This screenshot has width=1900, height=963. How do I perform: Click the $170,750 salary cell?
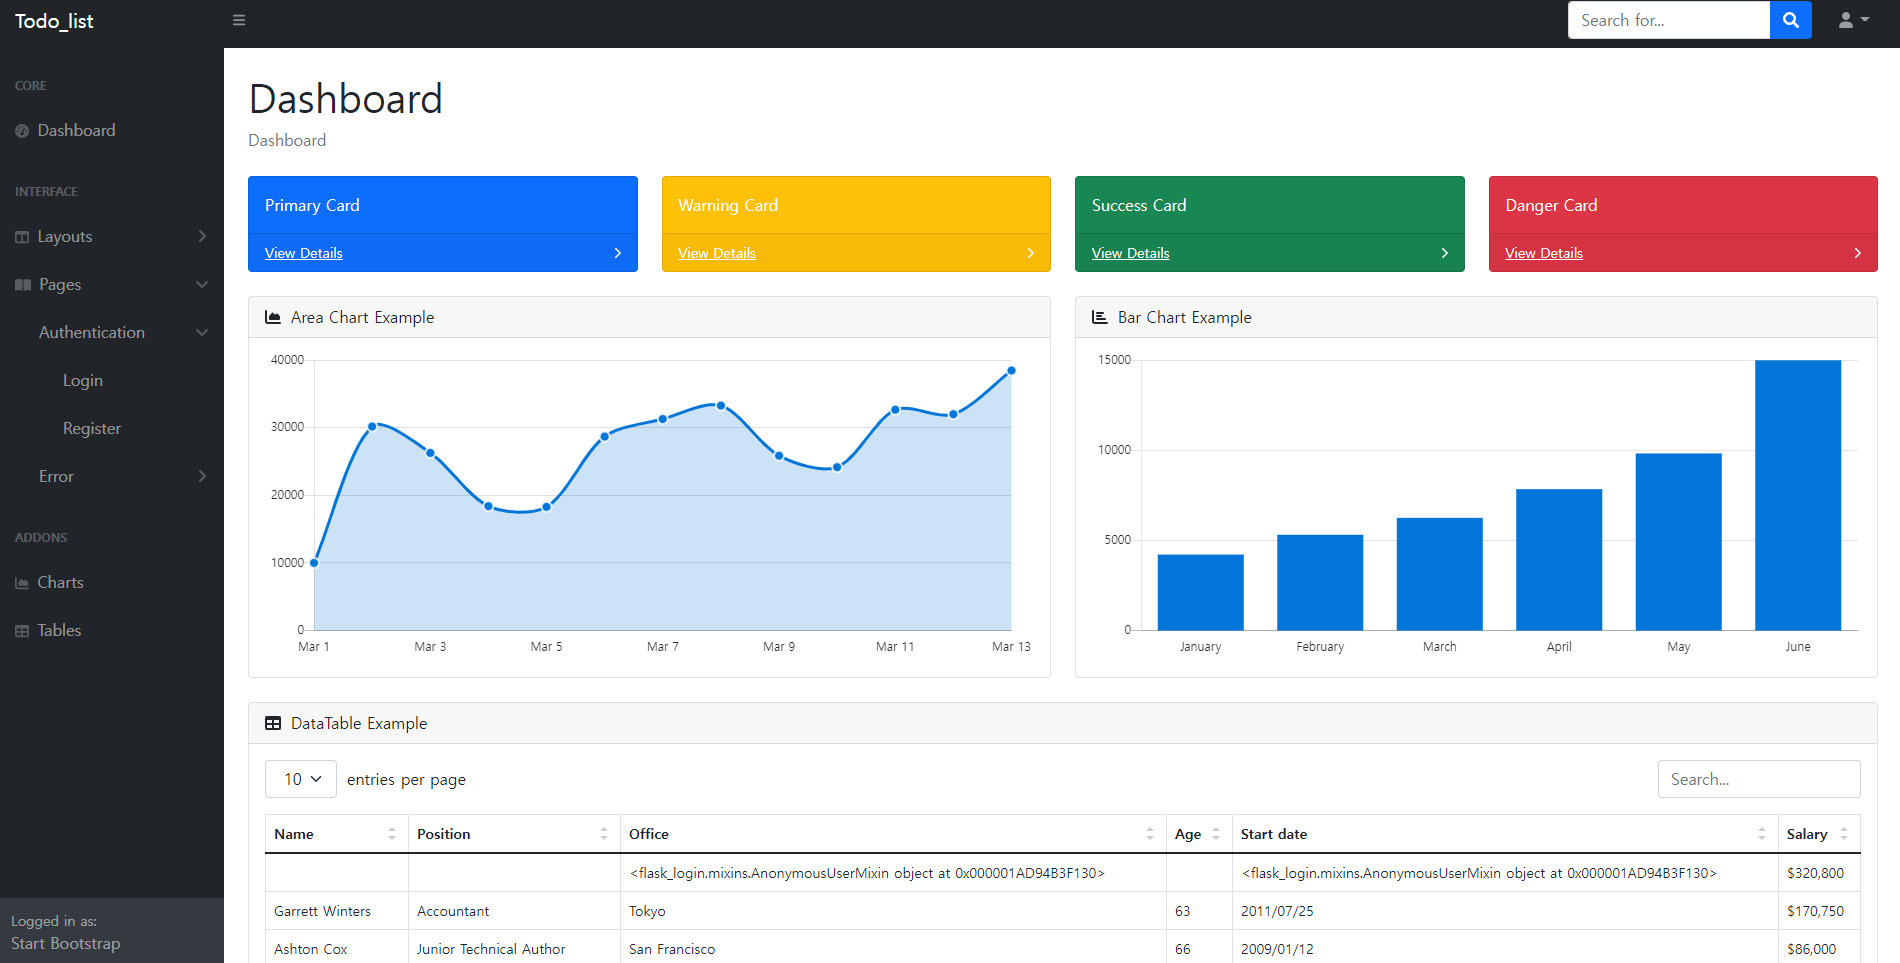point(1819,911)
